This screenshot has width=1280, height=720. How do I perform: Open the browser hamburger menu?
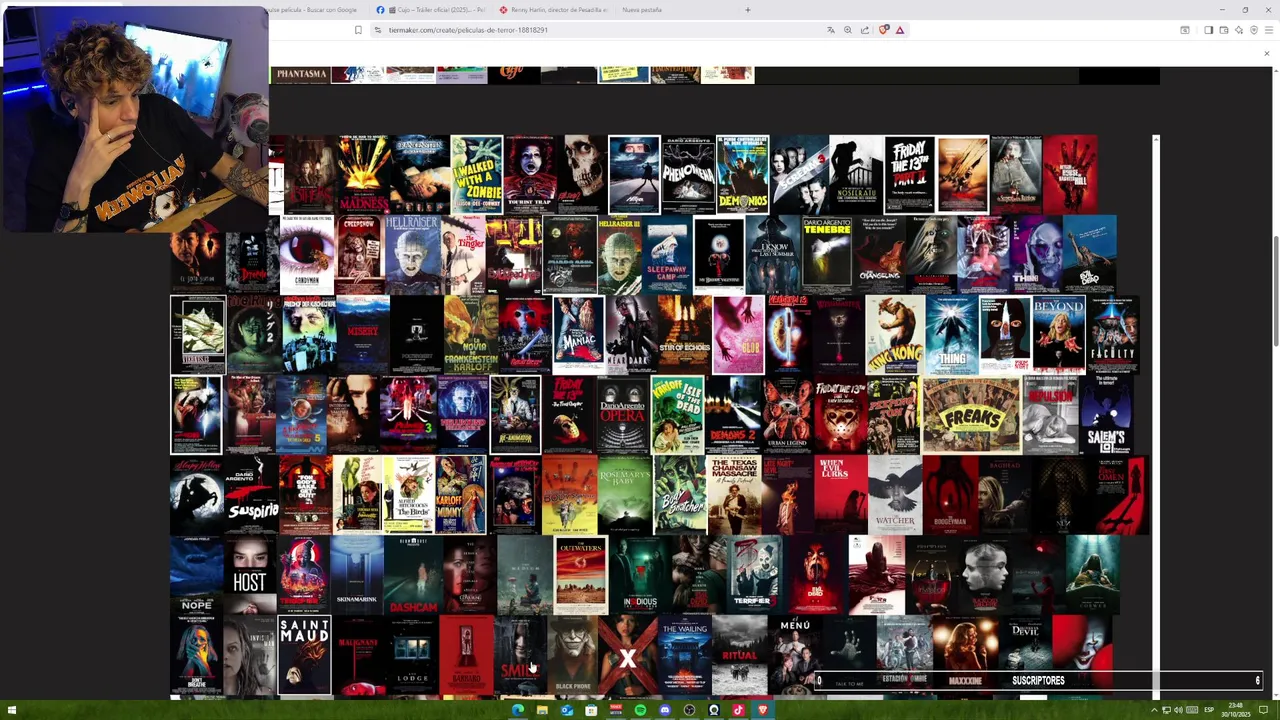[1268, 30]
